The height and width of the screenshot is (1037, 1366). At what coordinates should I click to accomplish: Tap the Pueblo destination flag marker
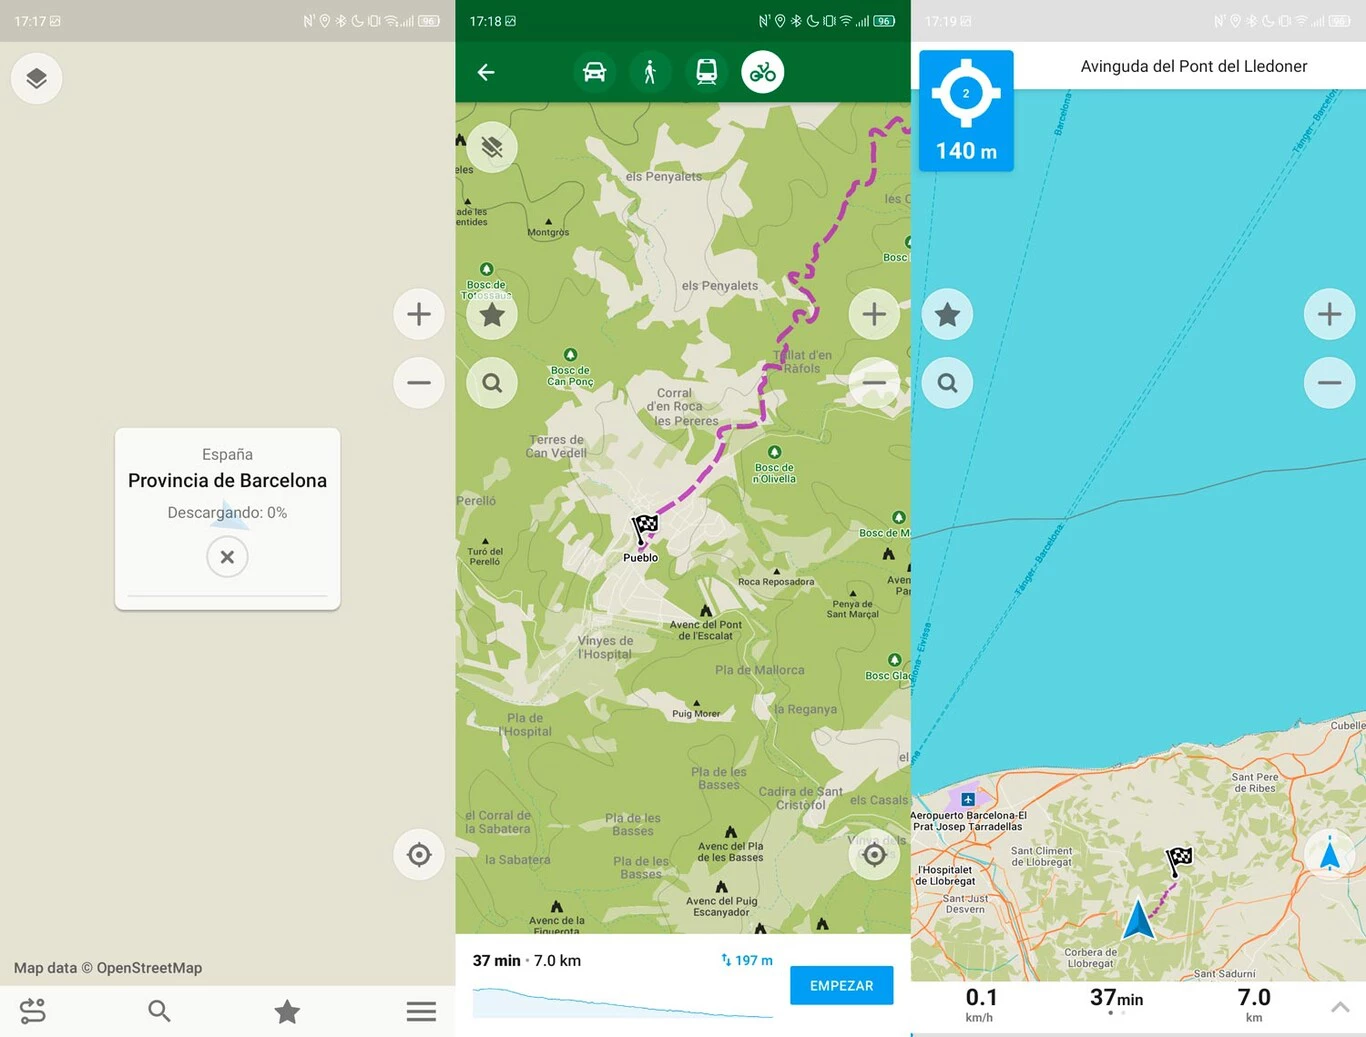pos(645,527)
